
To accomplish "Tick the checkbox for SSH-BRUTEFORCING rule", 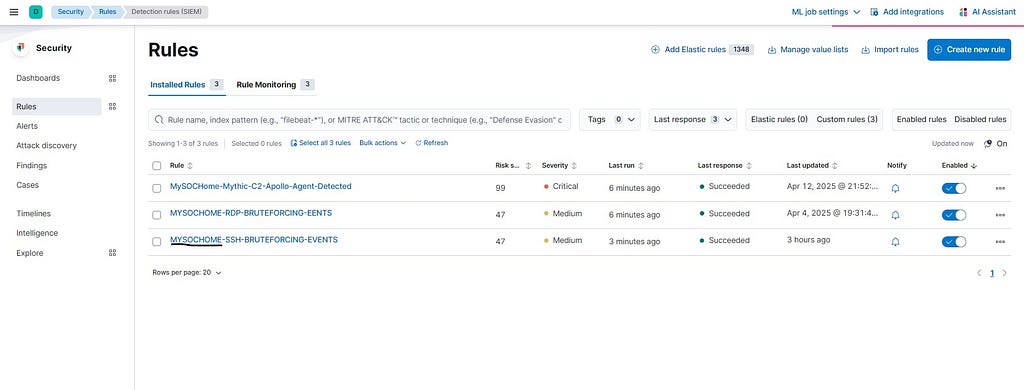I will tap(157, 242).
